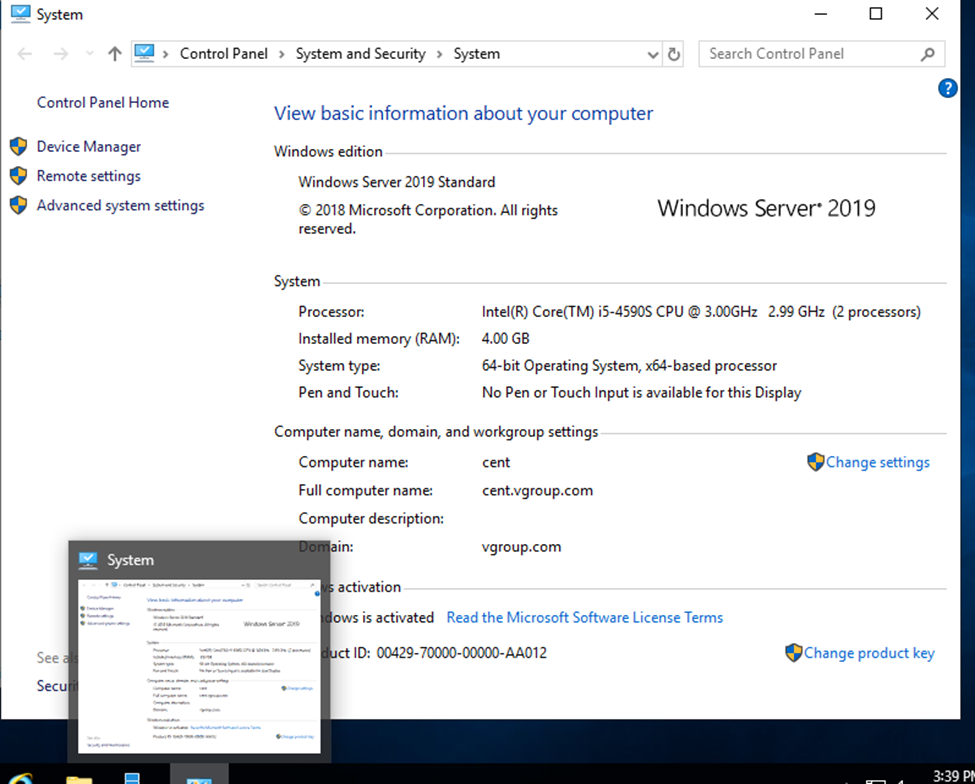Select Control Panel in the breadcrumb path
Image resolution: width=975 pixels, height=784 pixels.
[223, 54]
